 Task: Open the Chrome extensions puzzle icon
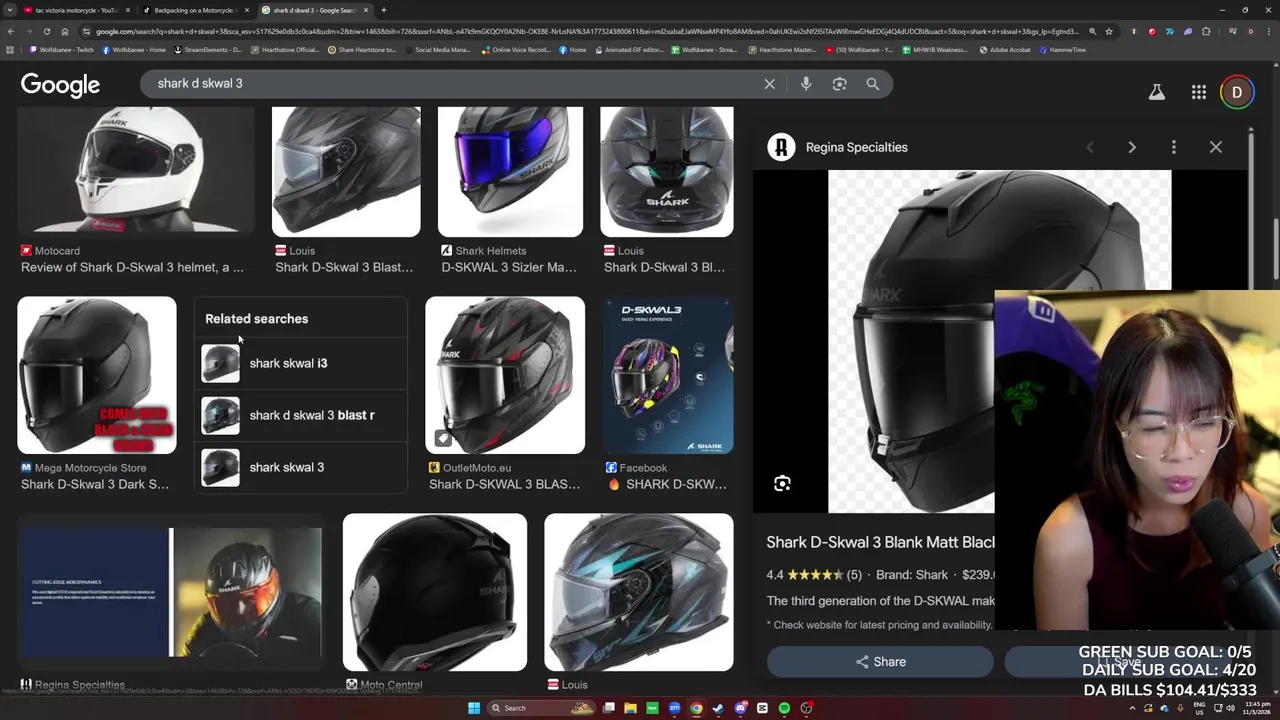(1206, 31)
